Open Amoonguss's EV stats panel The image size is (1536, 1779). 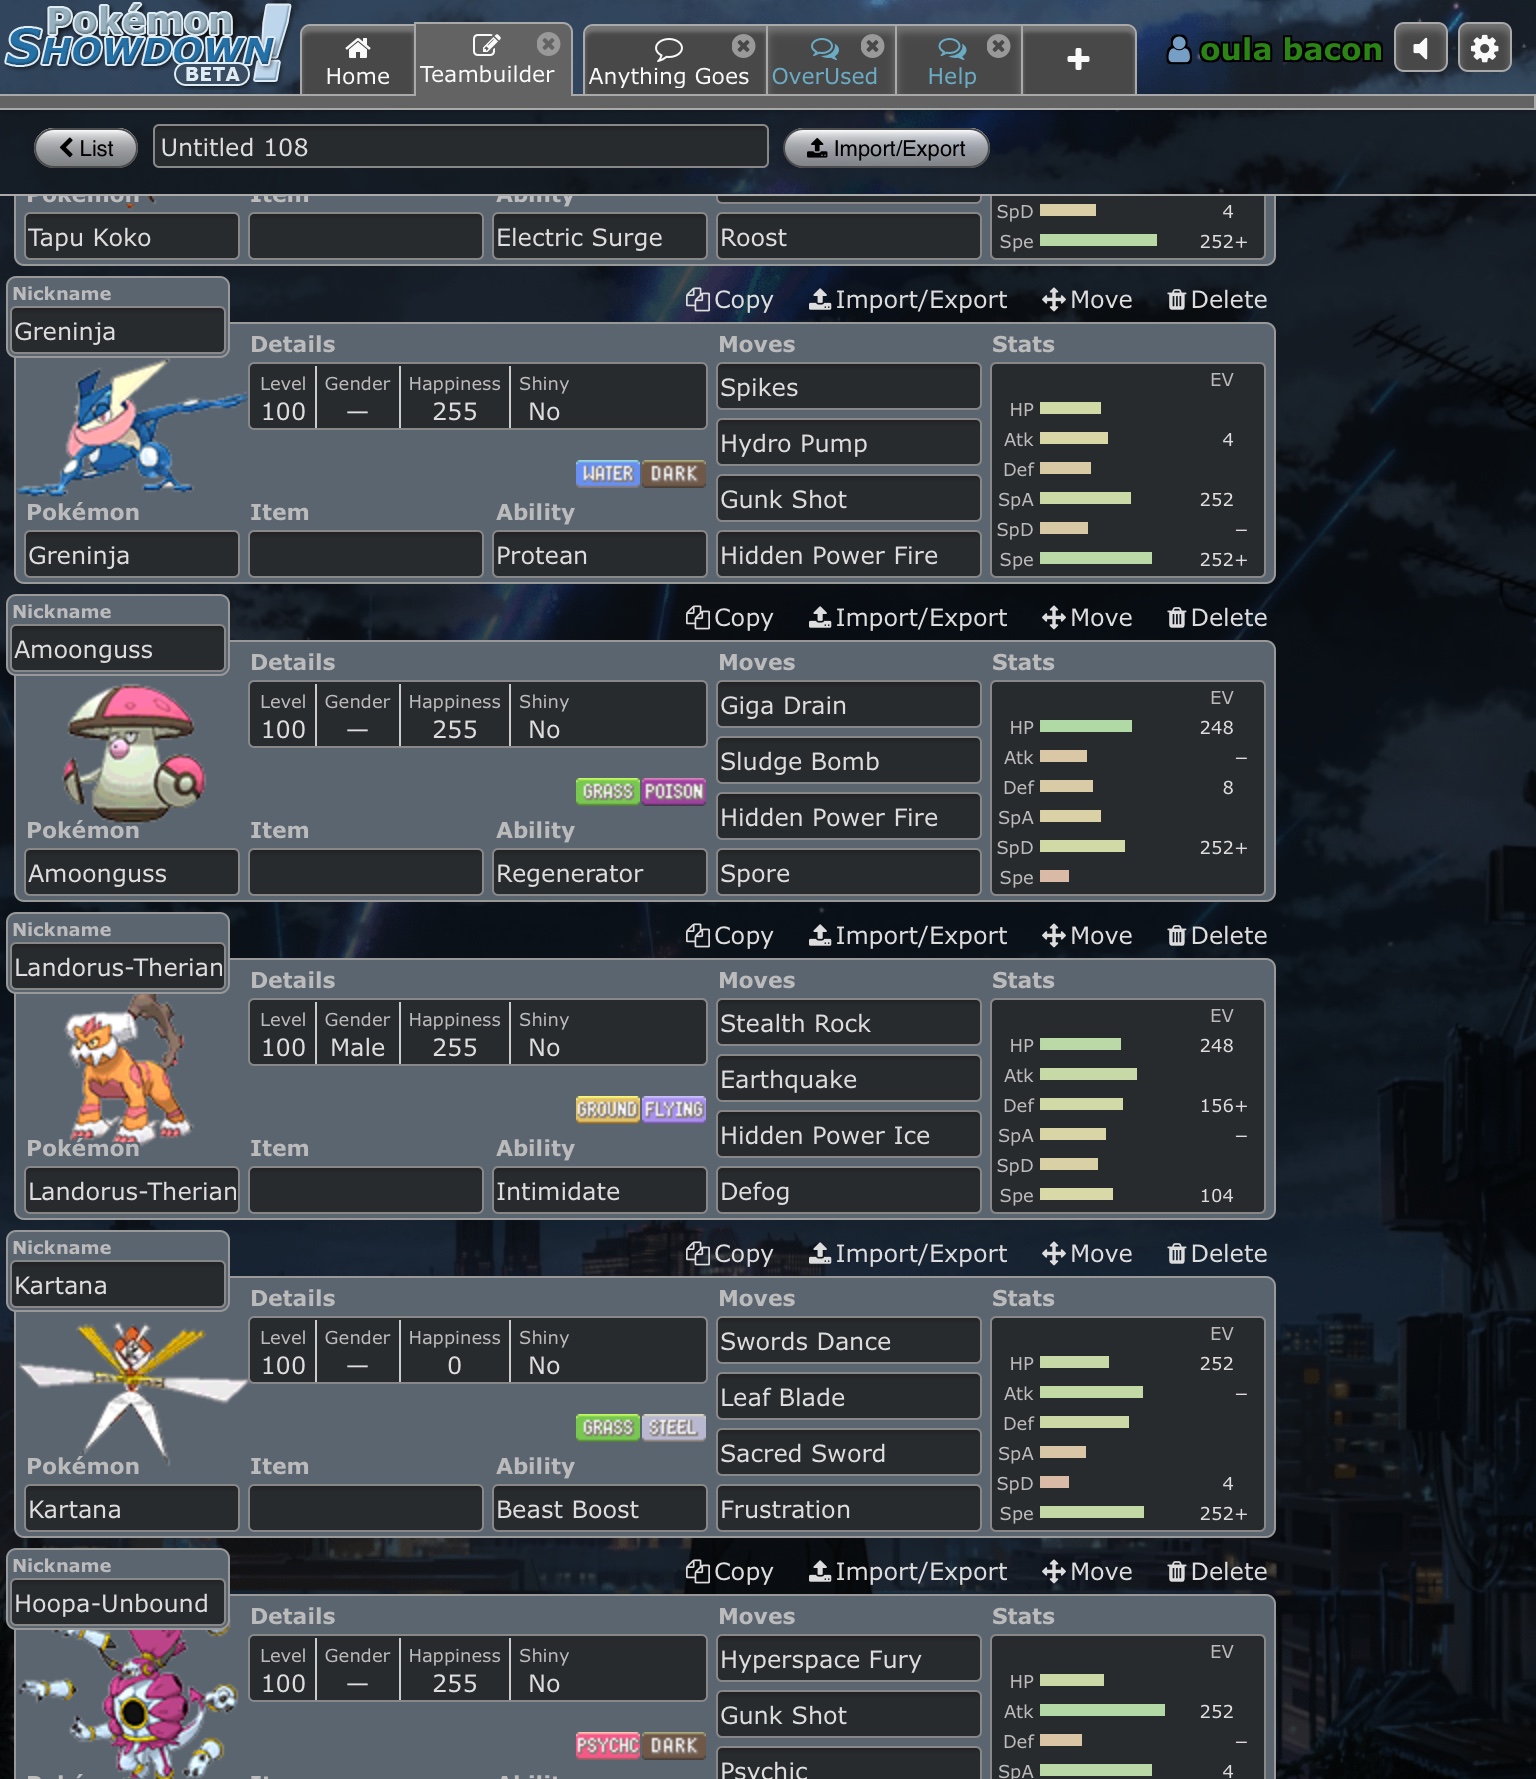click(x=1127, y=787)
